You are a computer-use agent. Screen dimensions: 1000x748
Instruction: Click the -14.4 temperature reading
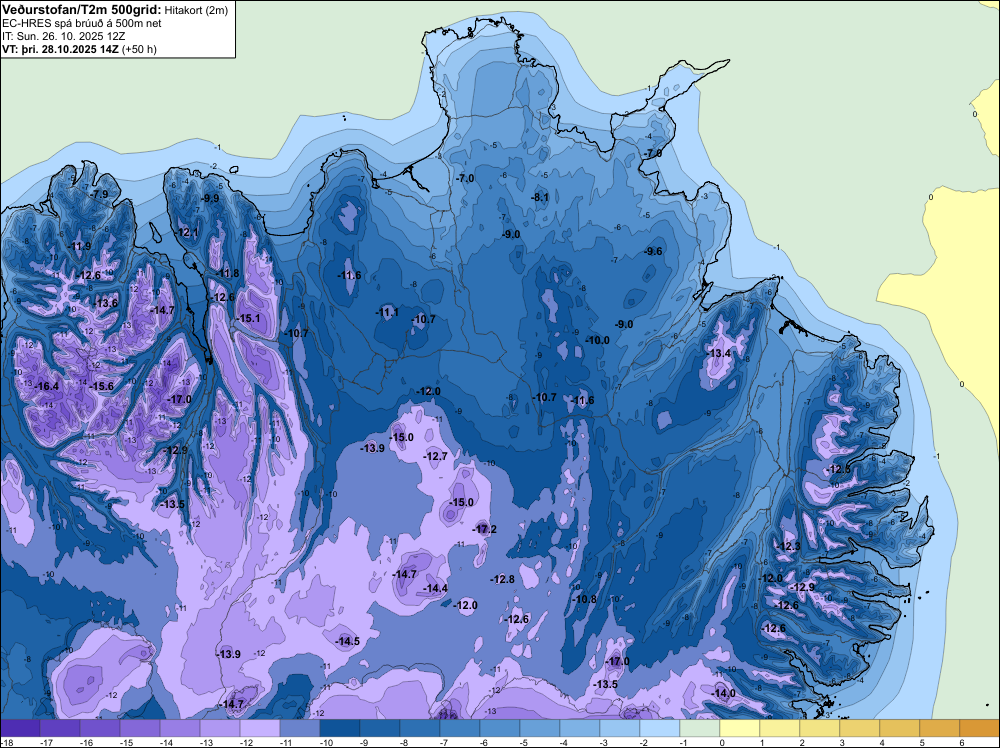(x=436, y=588)
